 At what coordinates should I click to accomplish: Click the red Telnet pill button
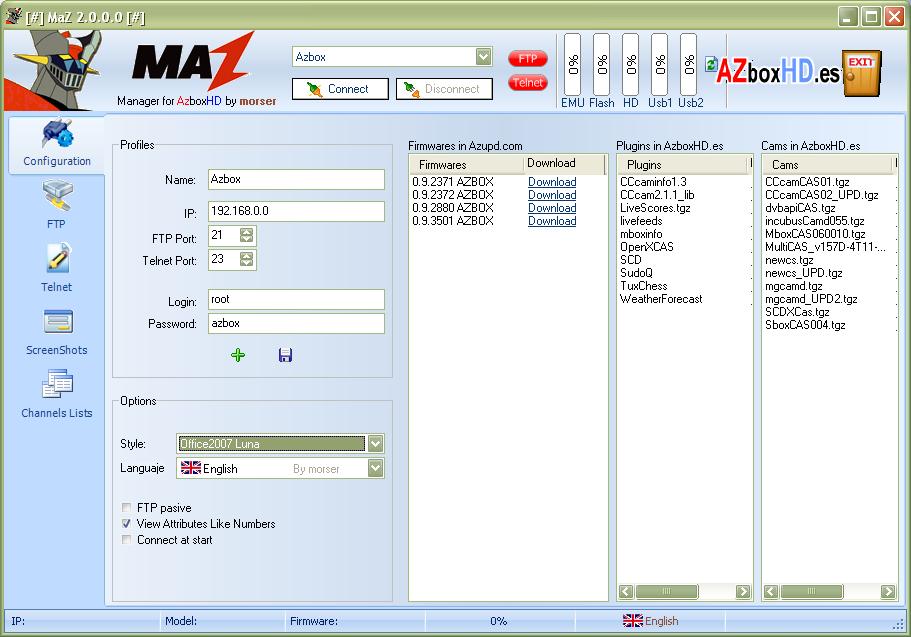pos(527,83)
